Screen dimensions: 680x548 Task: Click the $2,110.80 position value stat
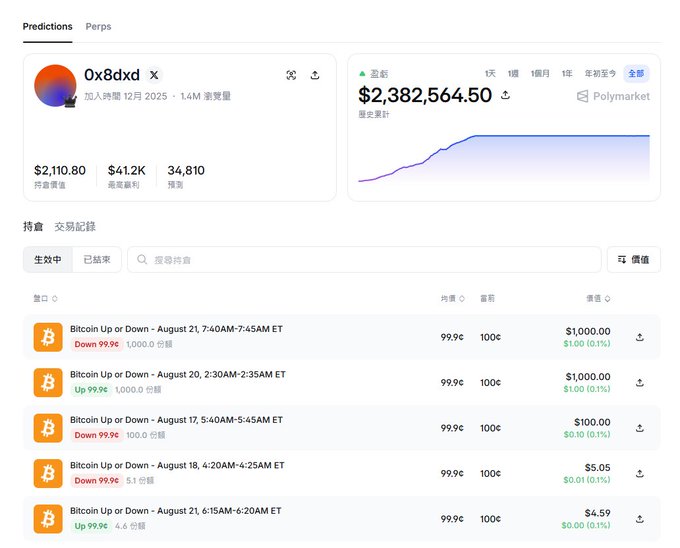click(60, 171)
